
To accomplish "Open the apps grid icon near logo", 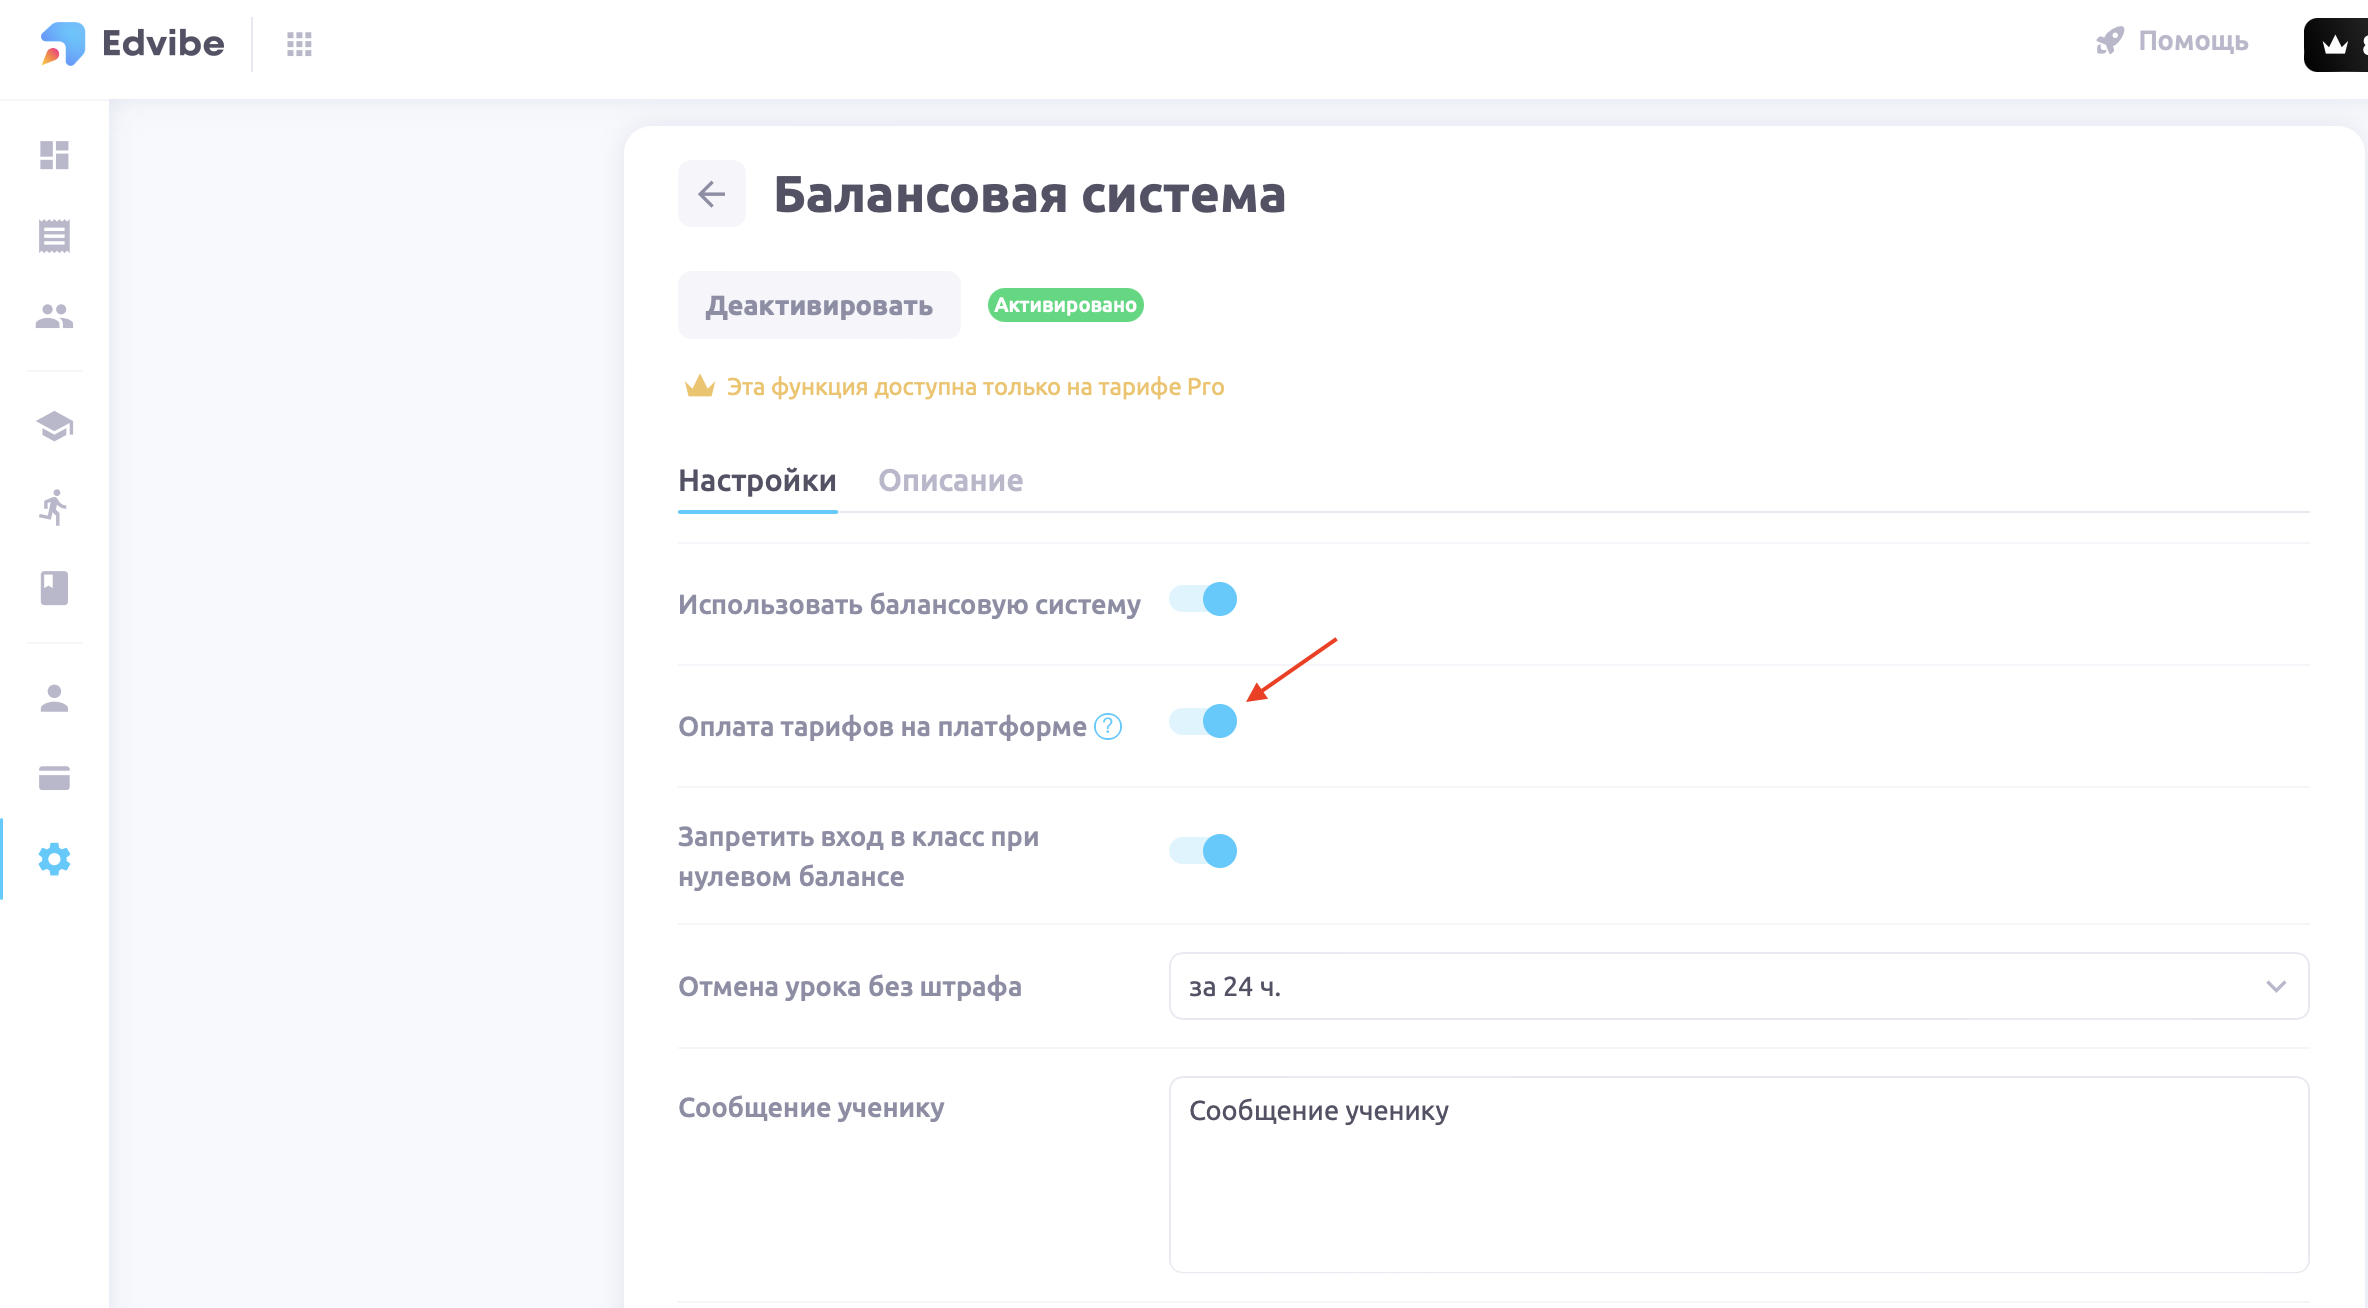I will tap(299, 44).
